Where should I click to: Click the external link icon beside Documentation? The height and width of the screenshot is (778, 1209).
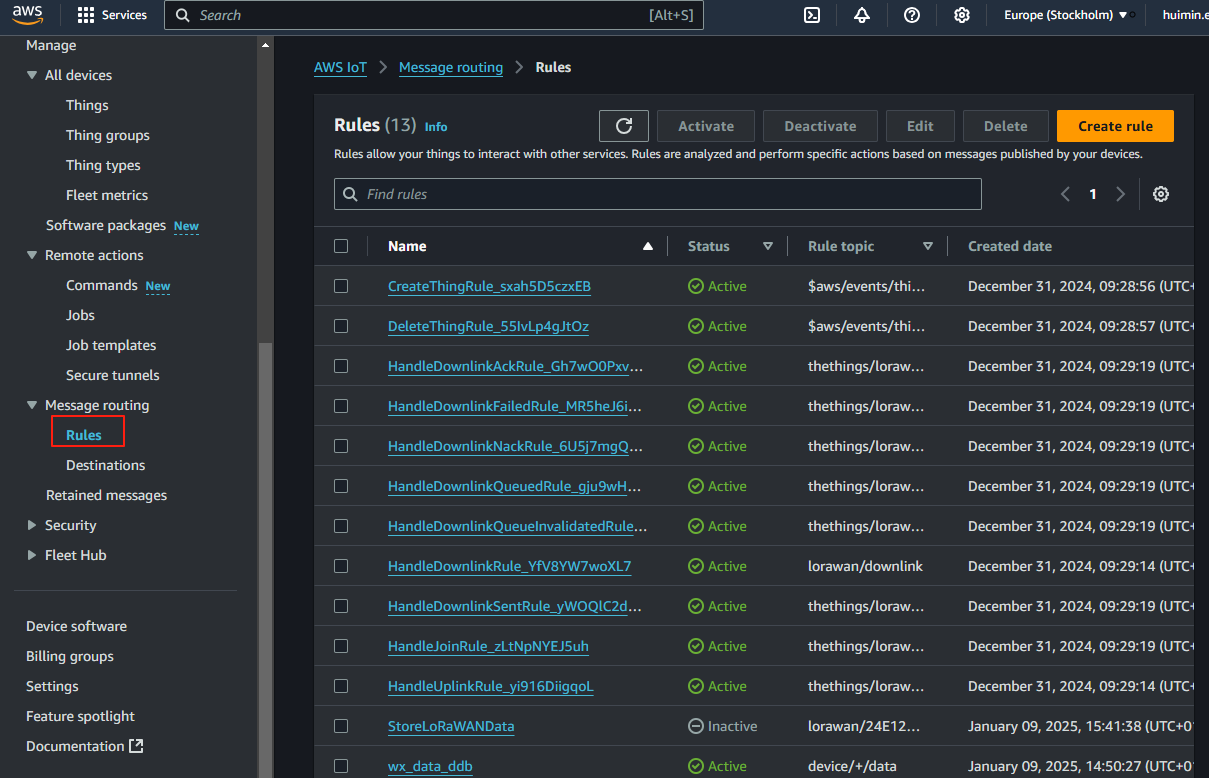pyautogui.click(x=137, y=746)
